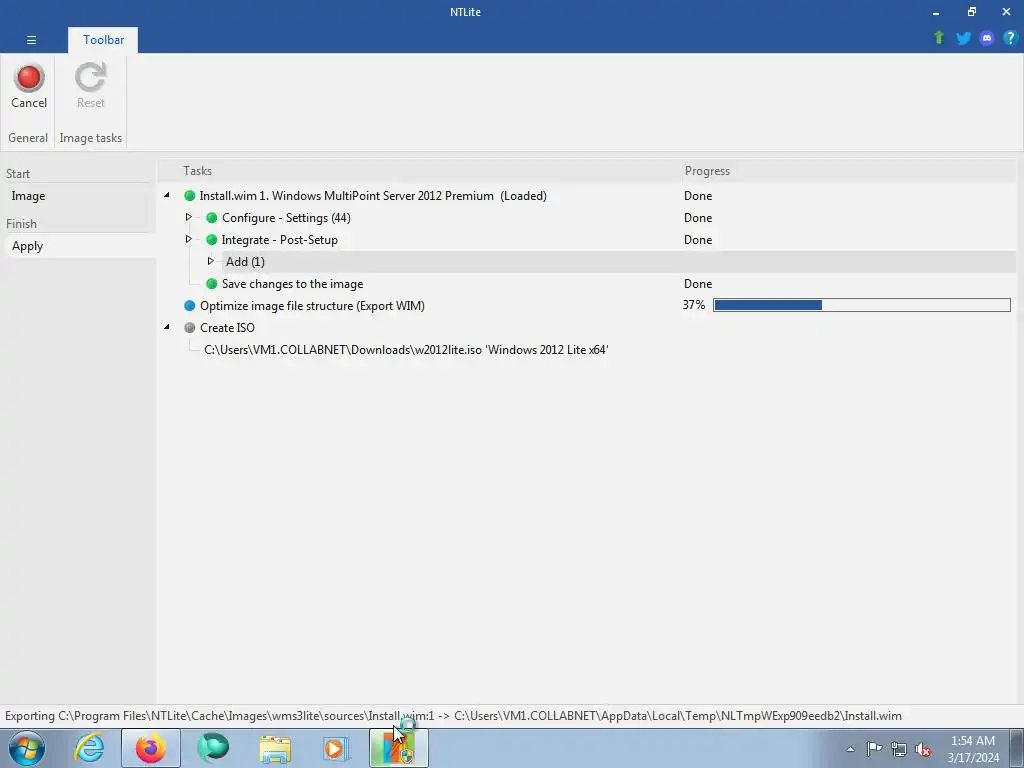The image size is (1024, 768).
Task: Click the General ribbon group label
Action: [x=28, y=138]
